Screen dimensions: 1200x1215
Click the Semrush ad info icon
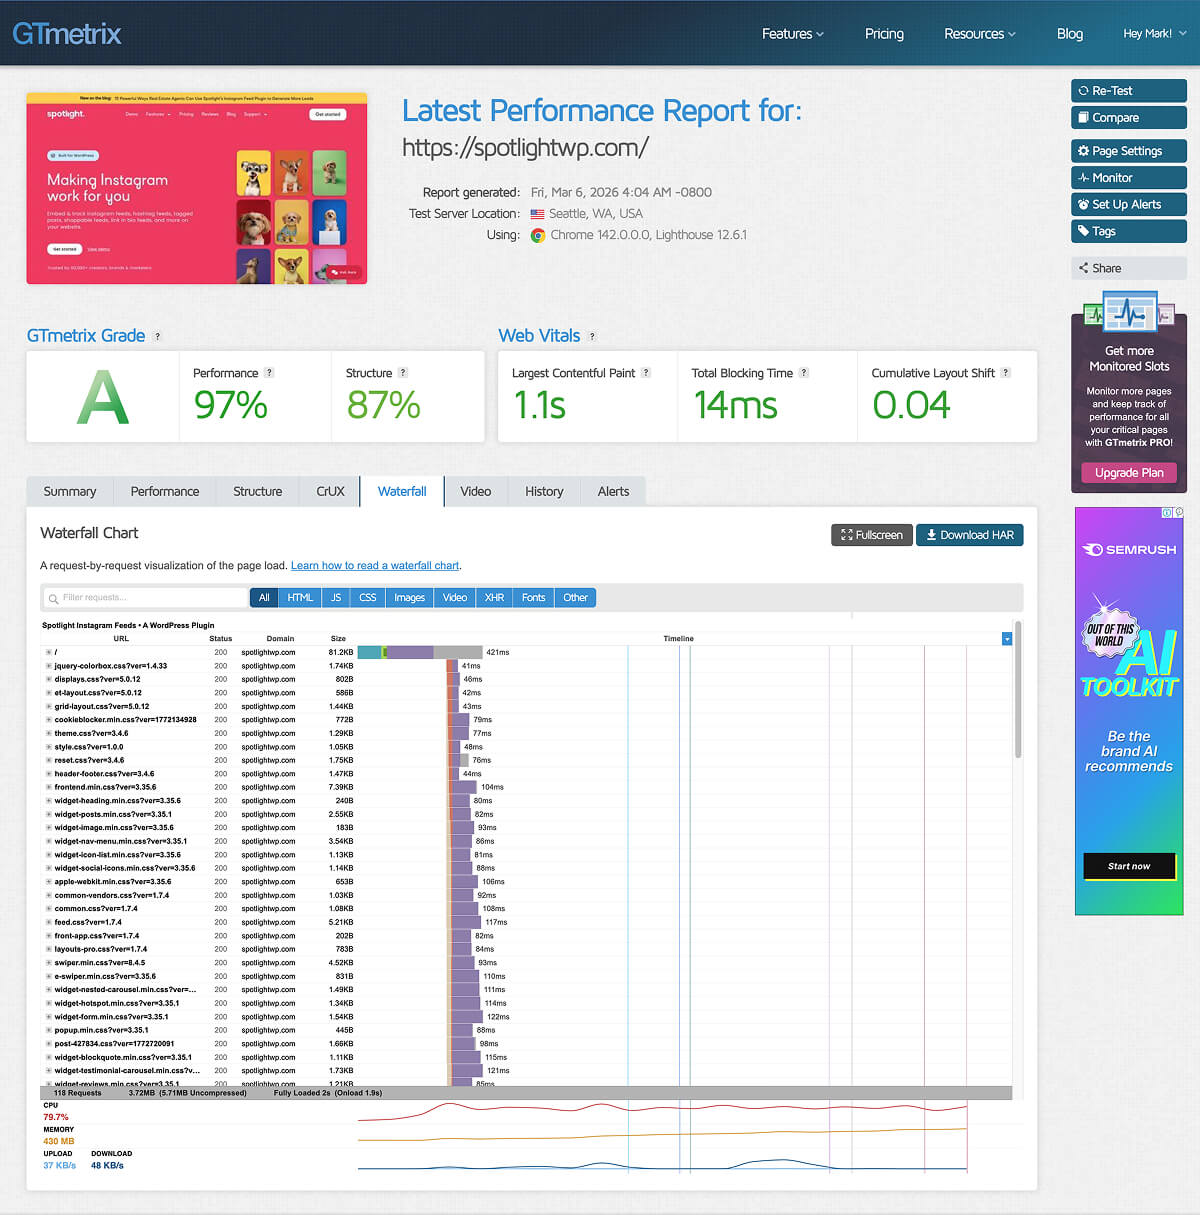1167,513
